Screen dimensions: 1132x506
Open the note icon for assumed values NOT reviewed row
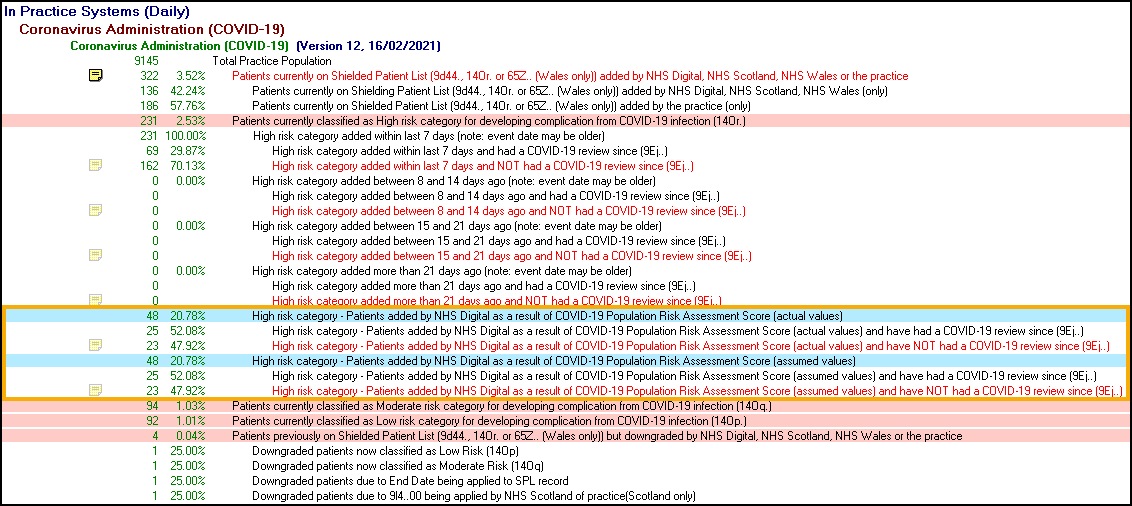95,391
